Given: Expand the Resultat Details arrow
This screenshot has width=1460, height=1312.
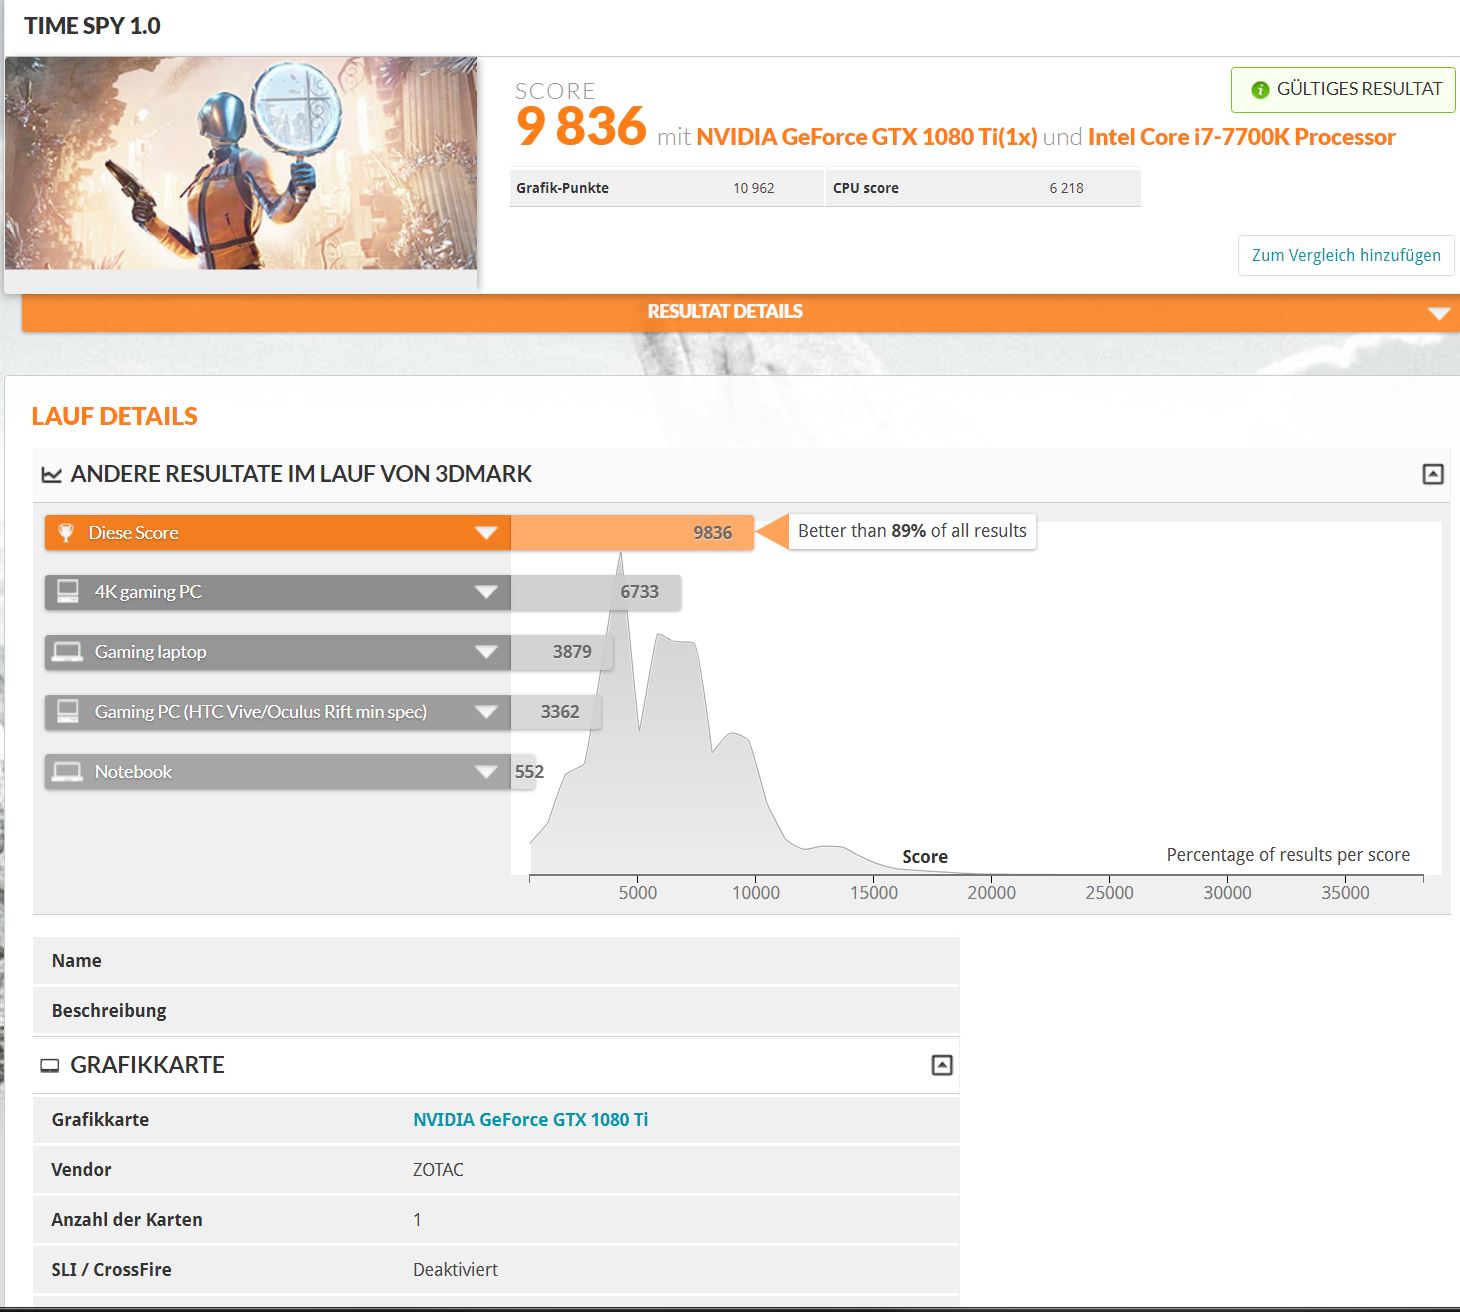Looking at the screenshot, I should coord(1439,313).
